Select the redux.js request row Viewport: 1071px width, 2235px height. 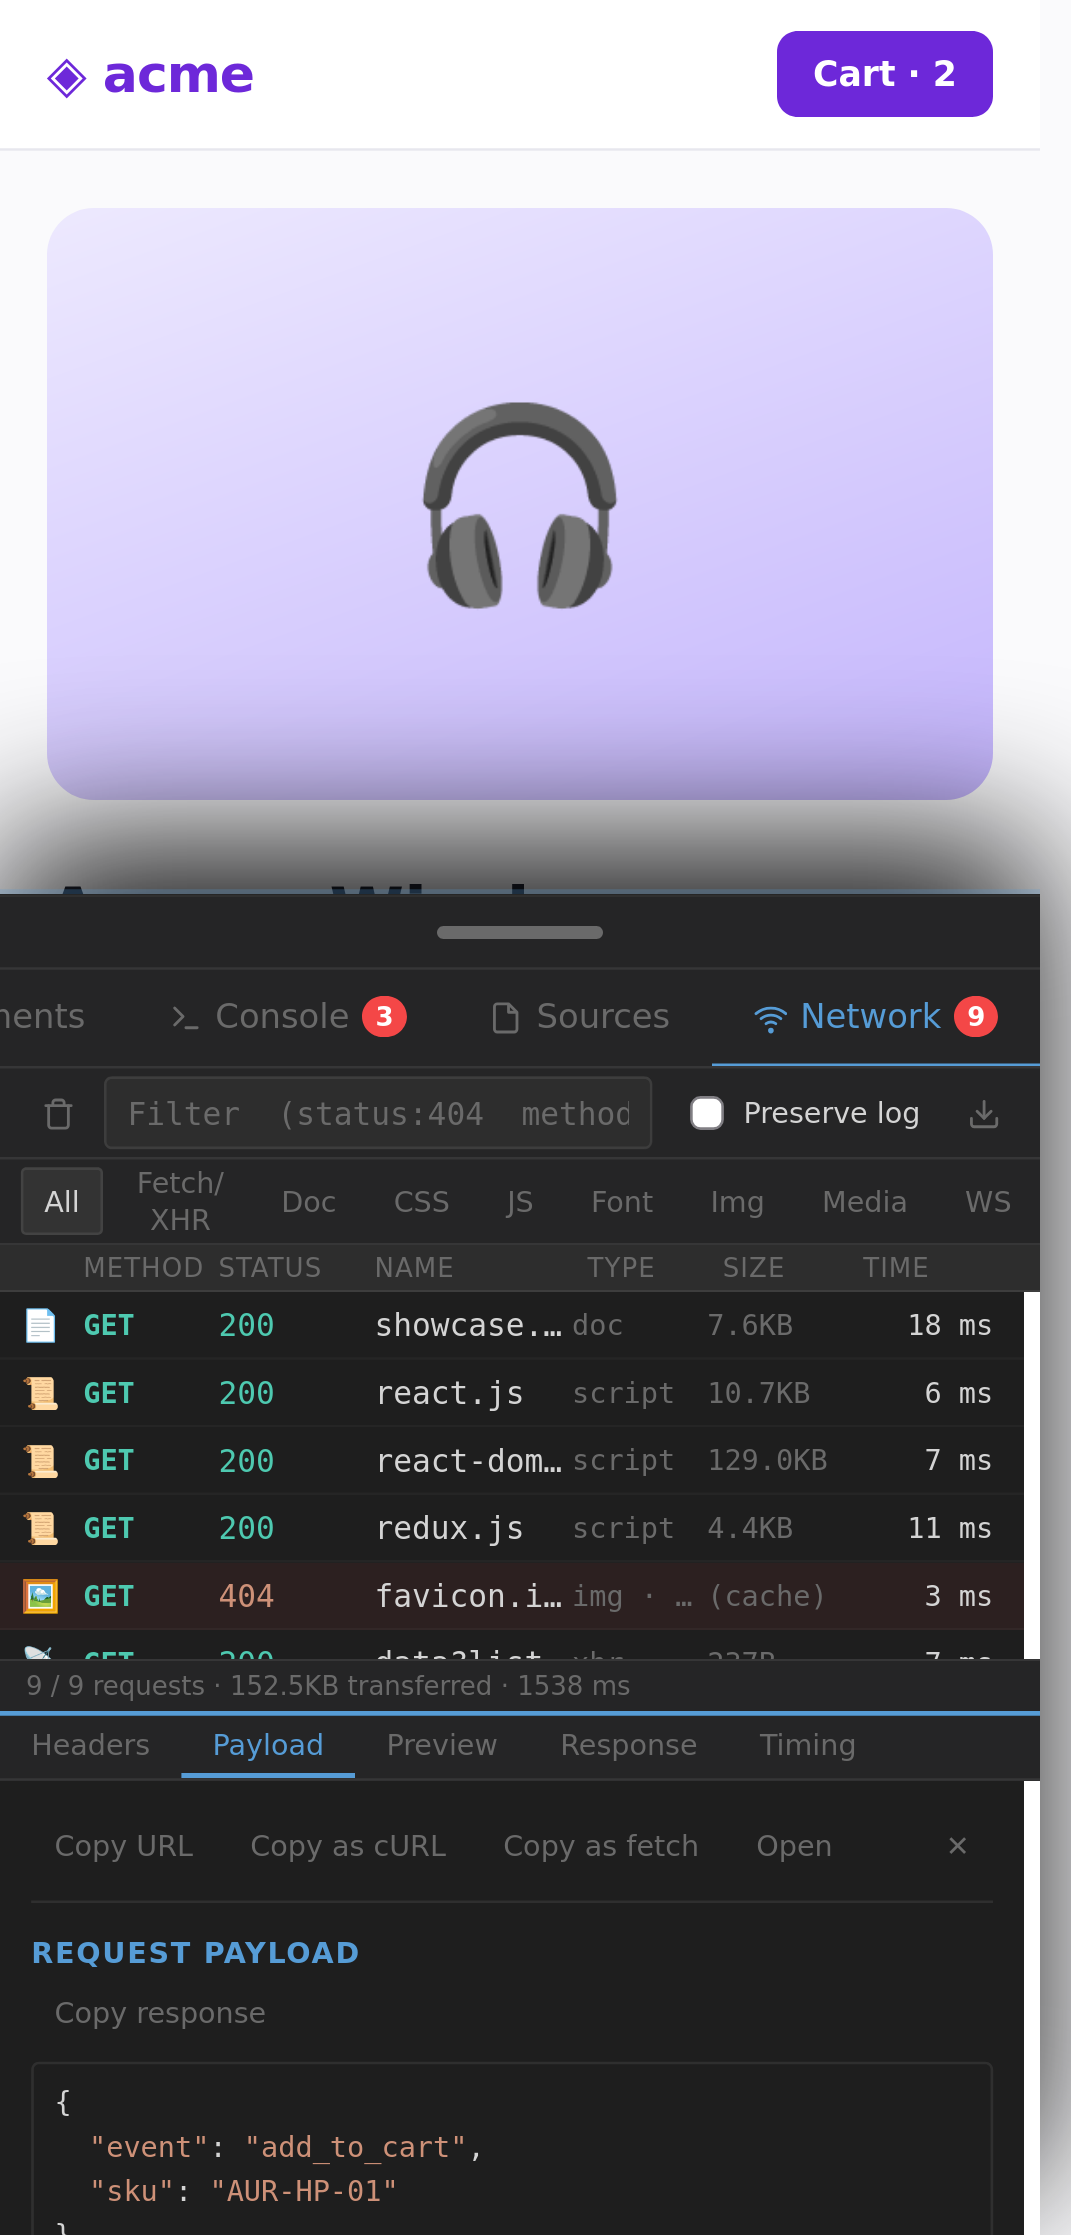click(512, 1528)
